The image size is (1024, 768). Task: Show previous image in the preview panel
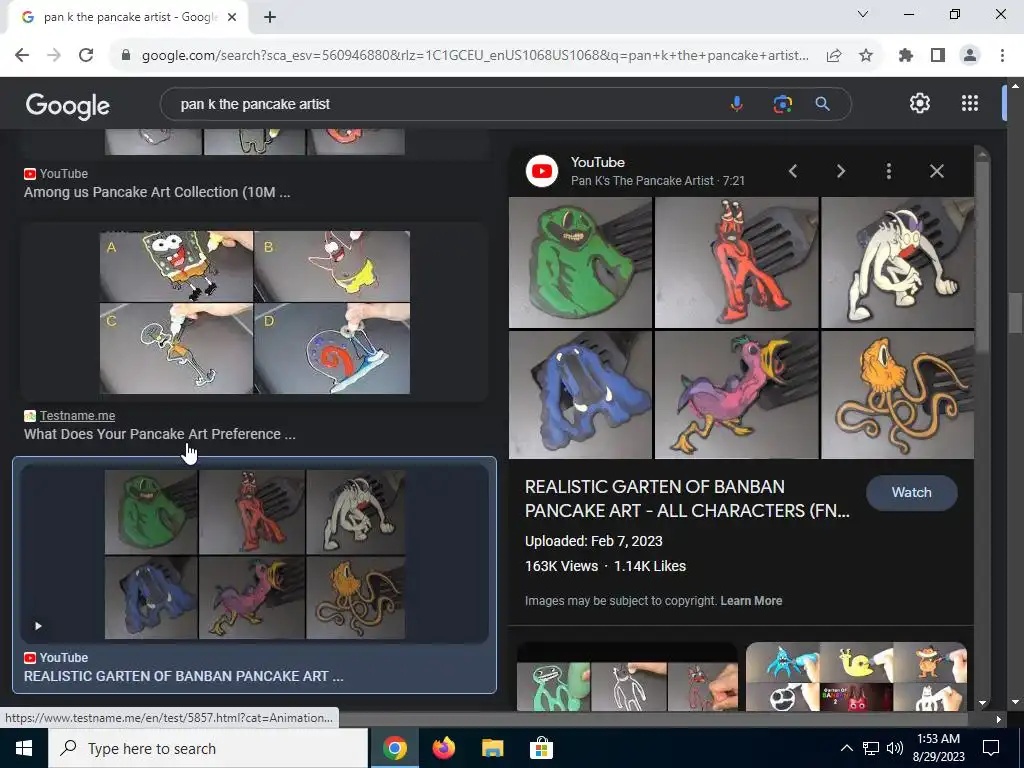pyautogui.click(x=793, y=171)
